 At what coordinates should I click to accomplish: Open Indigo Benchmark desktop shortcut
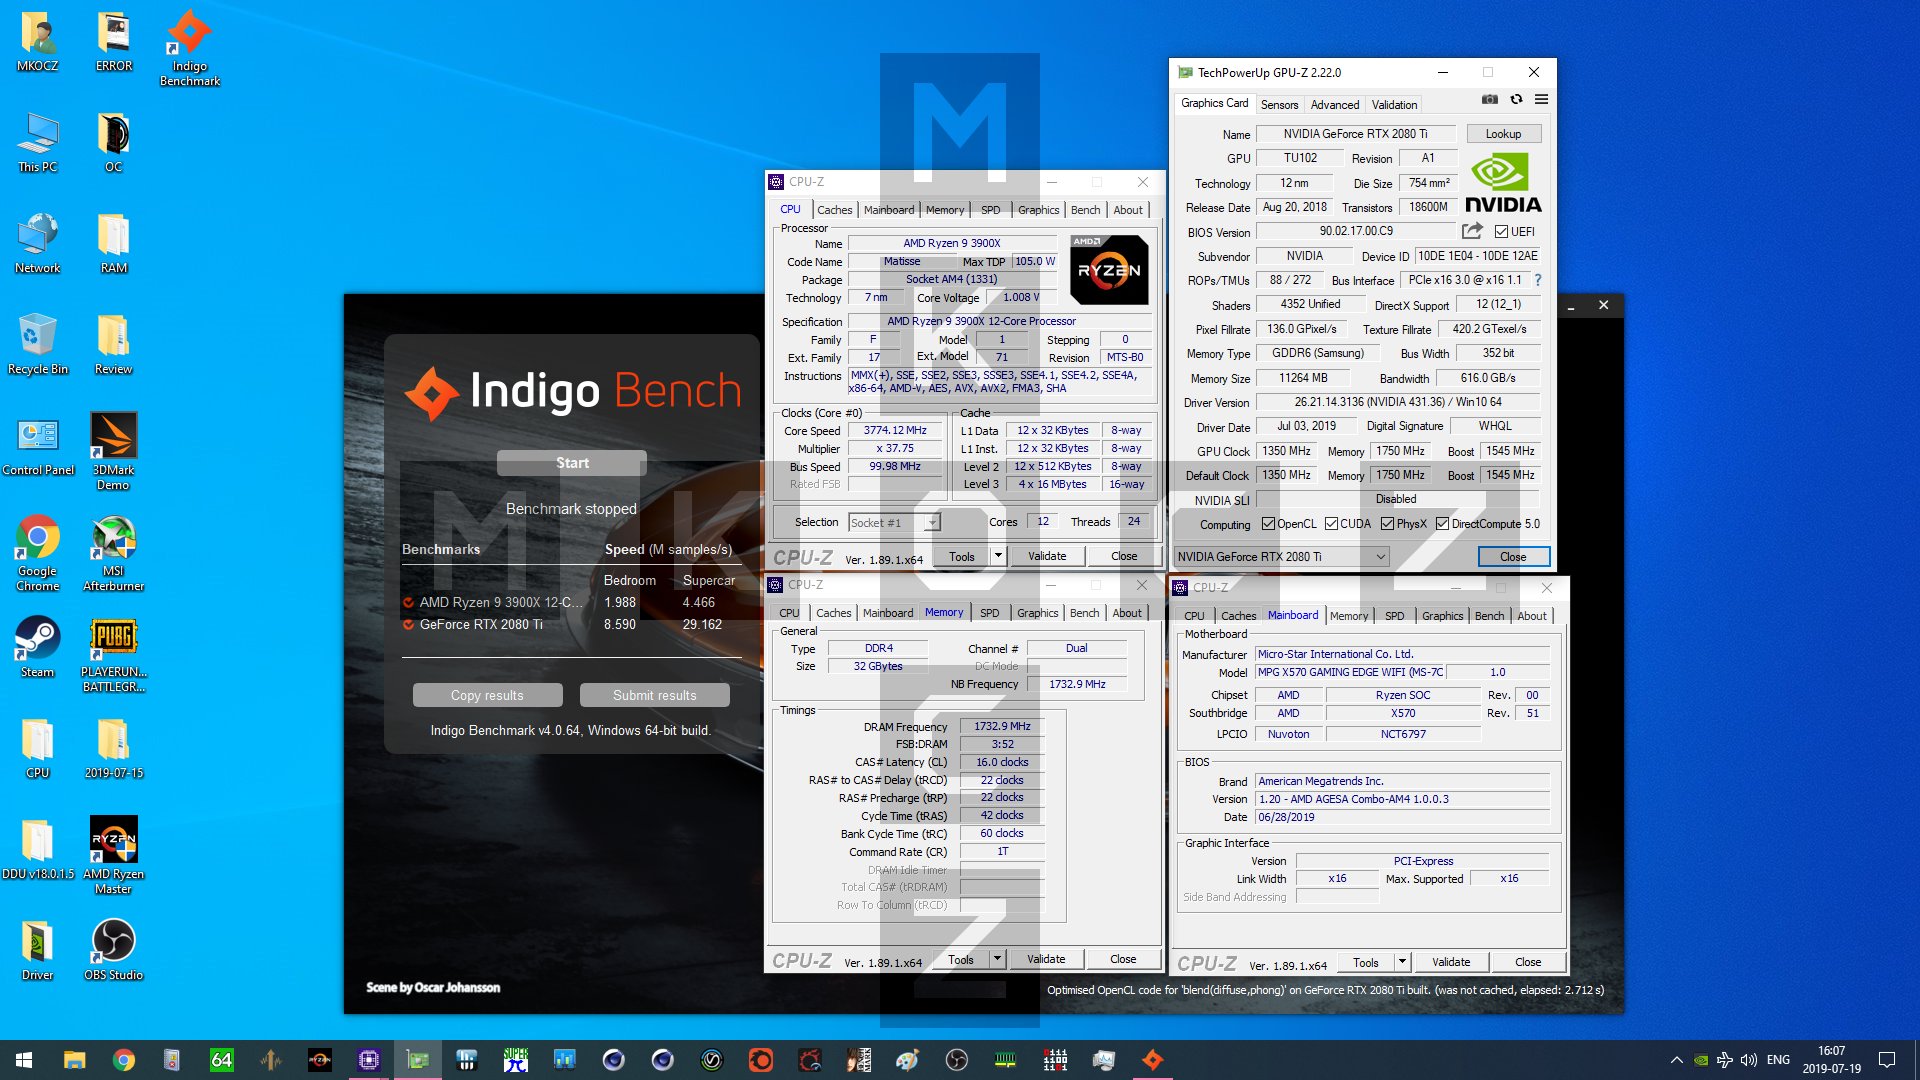coord(190,48)
